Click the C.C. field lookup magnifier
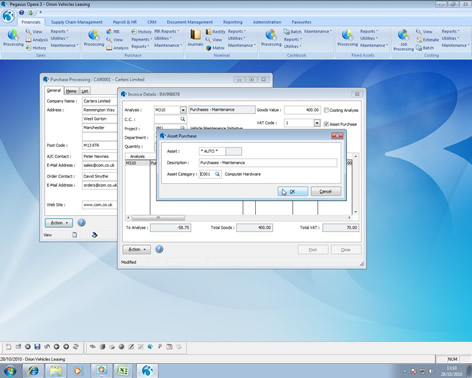The width and height of the screenshot is (472, 378). [183, 119]
